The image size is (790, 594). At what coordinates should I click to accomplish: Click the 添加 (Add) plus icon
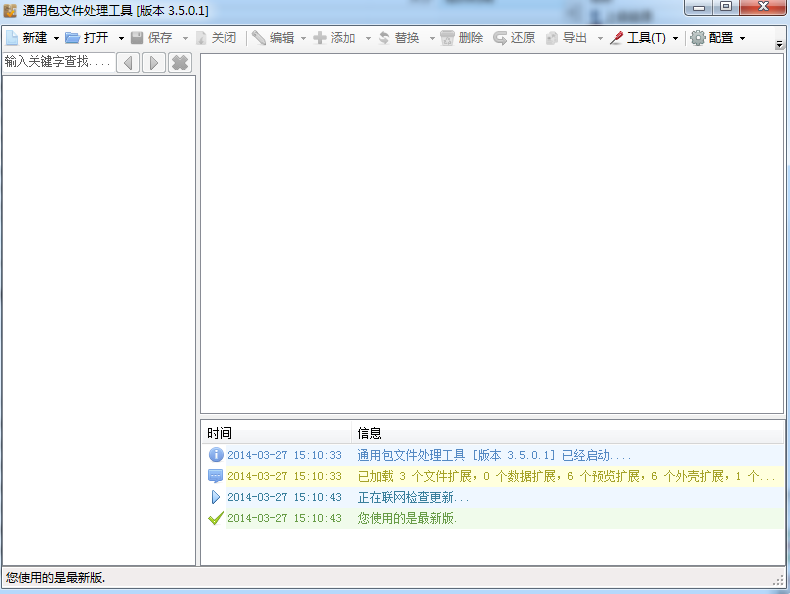(319, 38)
